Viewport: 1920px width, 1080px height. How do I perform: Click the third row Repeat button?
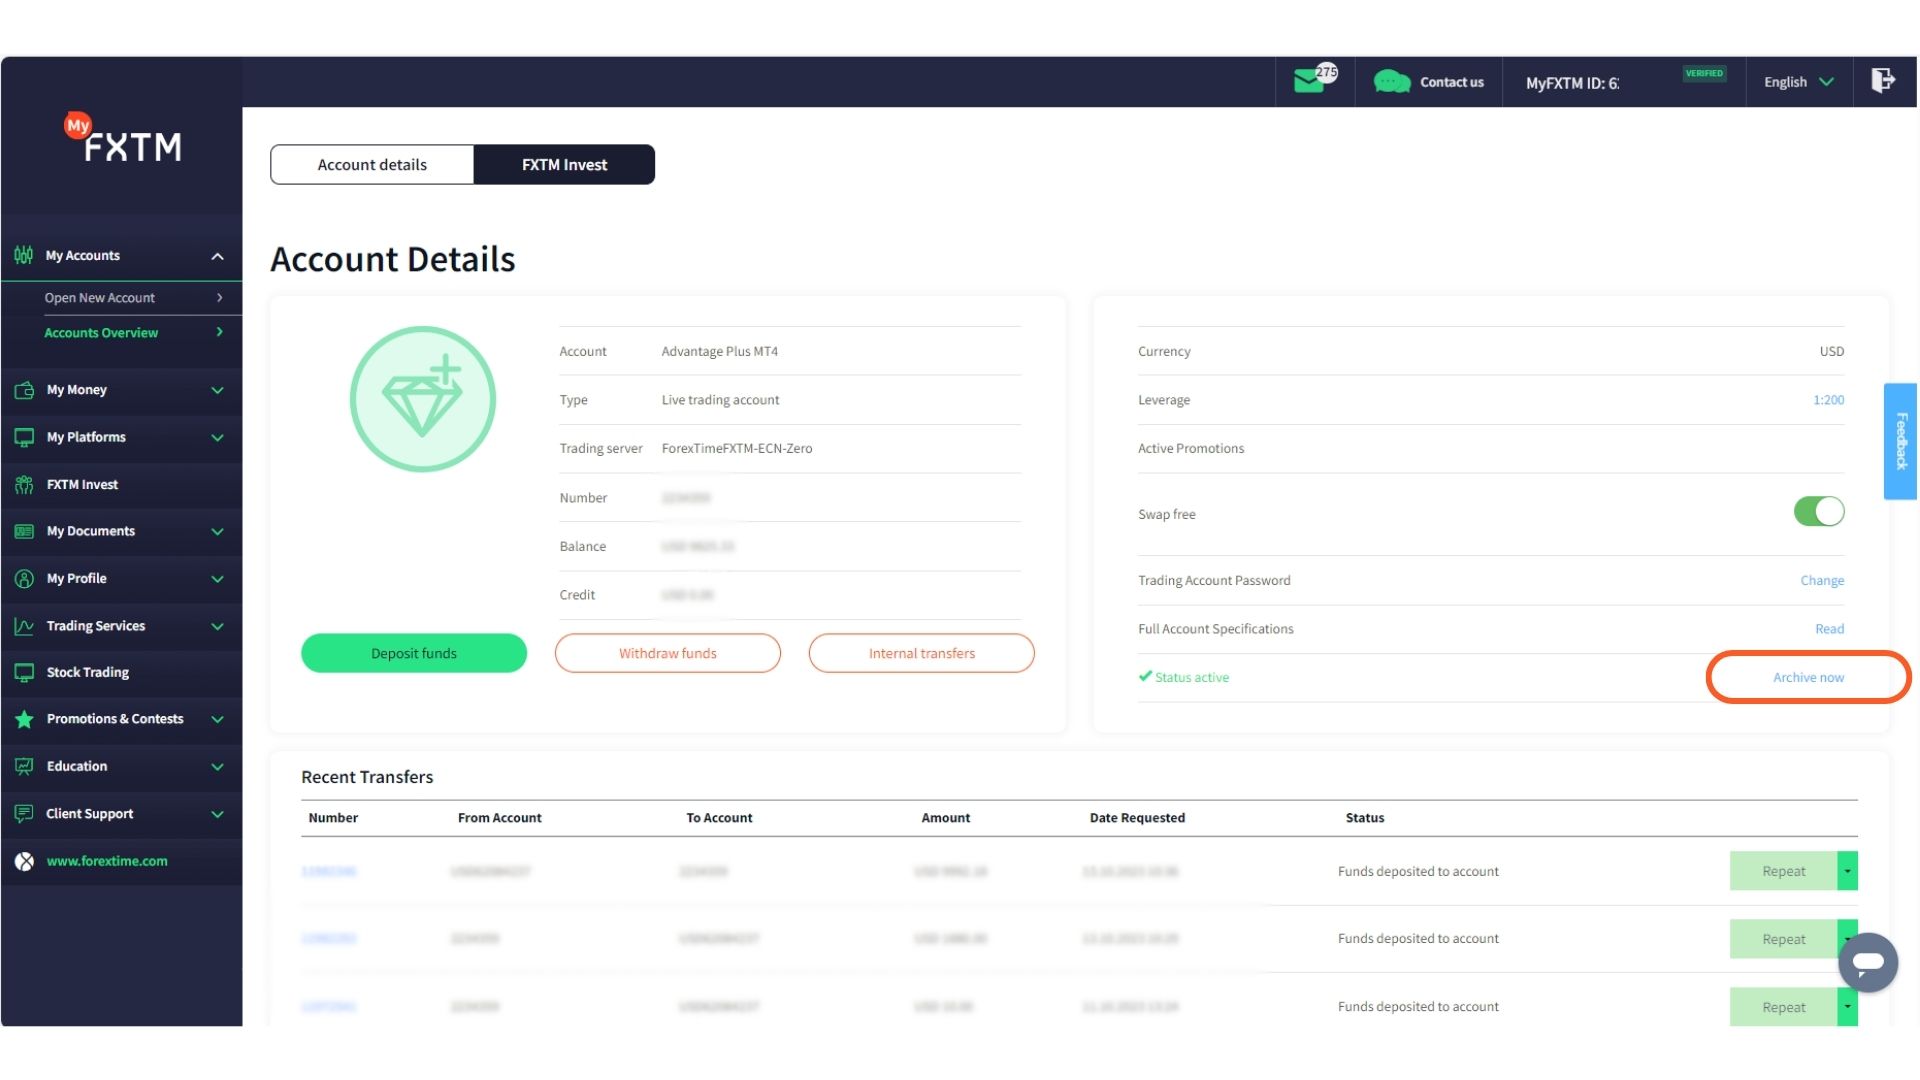click(x=1783, y=1007)
